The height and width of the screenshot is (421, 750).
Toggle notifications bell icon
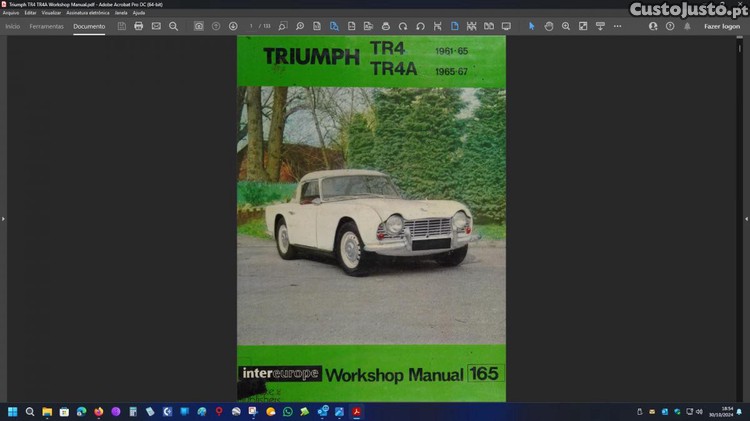point(687,26)
